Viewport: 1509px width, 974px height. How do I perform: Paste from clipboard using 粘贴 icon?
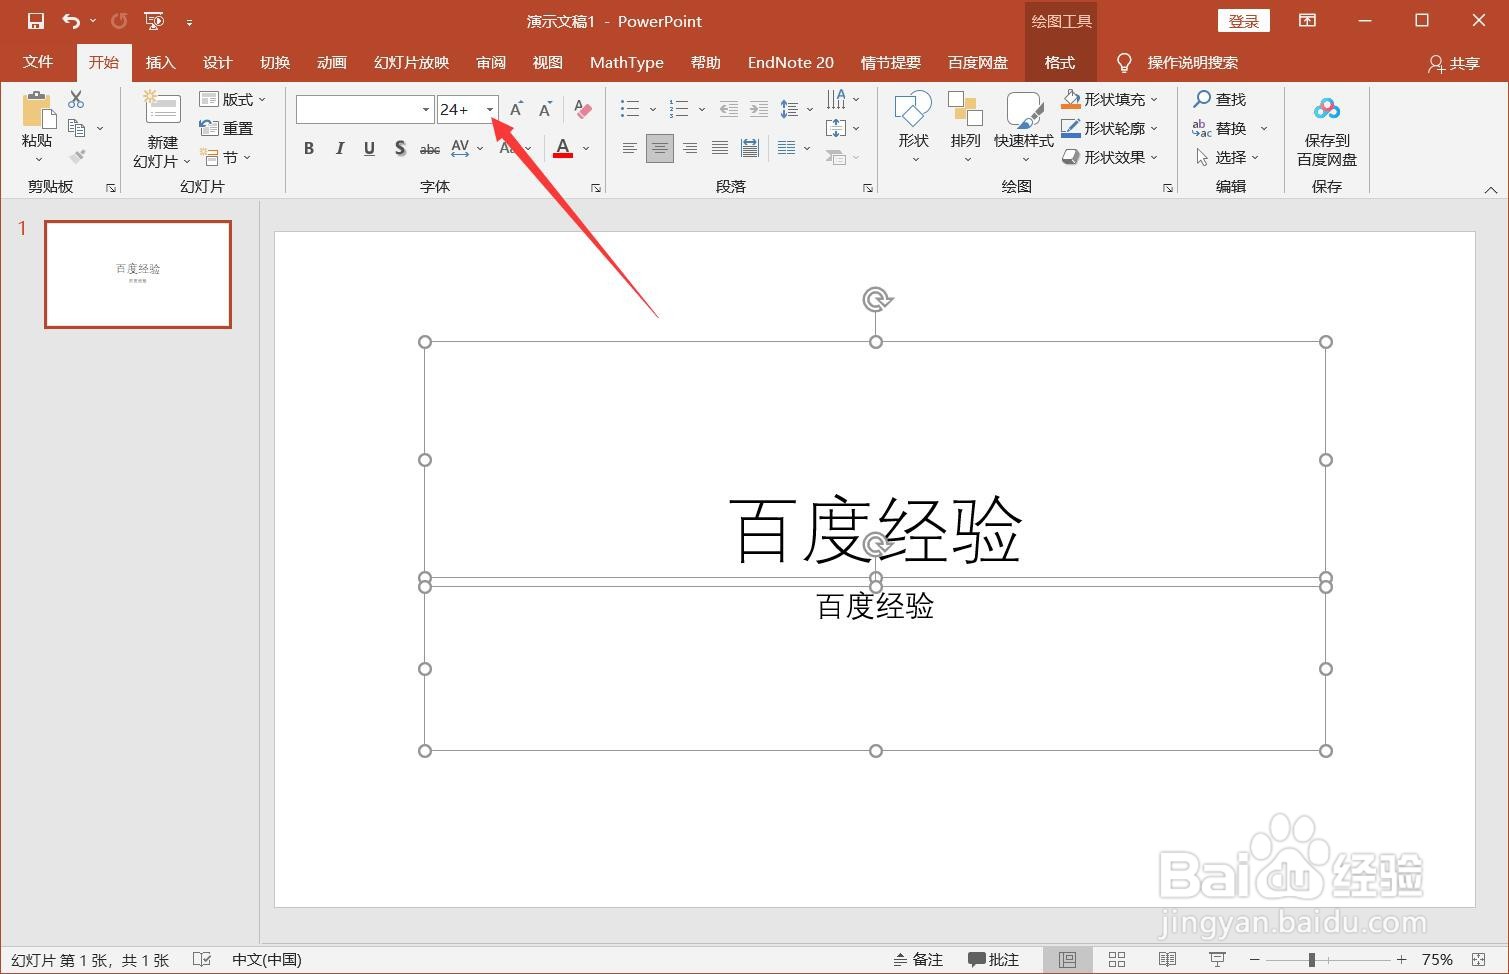pos(37,109)
